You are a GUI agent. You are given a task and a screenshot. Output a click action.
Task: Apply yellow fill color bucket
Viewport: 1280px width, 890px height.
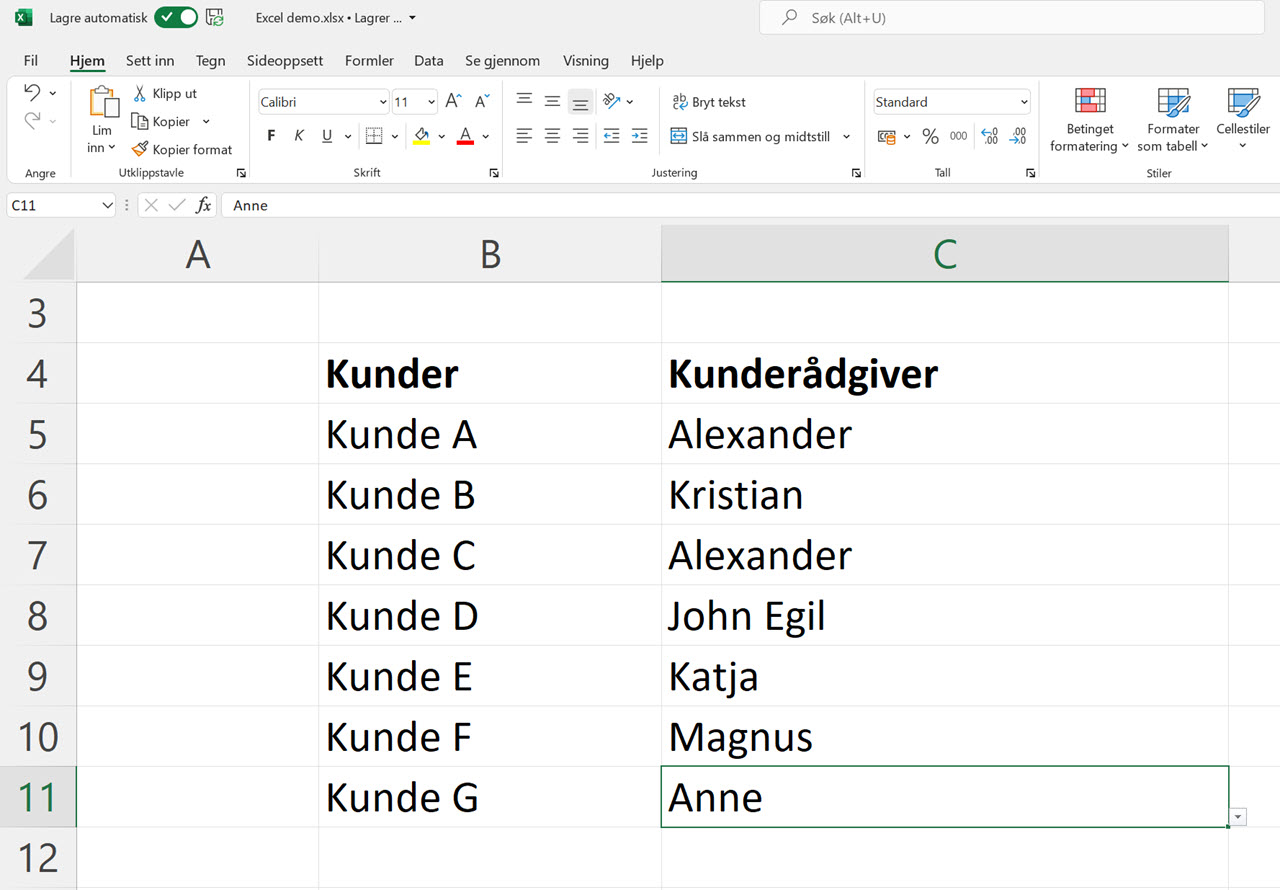421,136
